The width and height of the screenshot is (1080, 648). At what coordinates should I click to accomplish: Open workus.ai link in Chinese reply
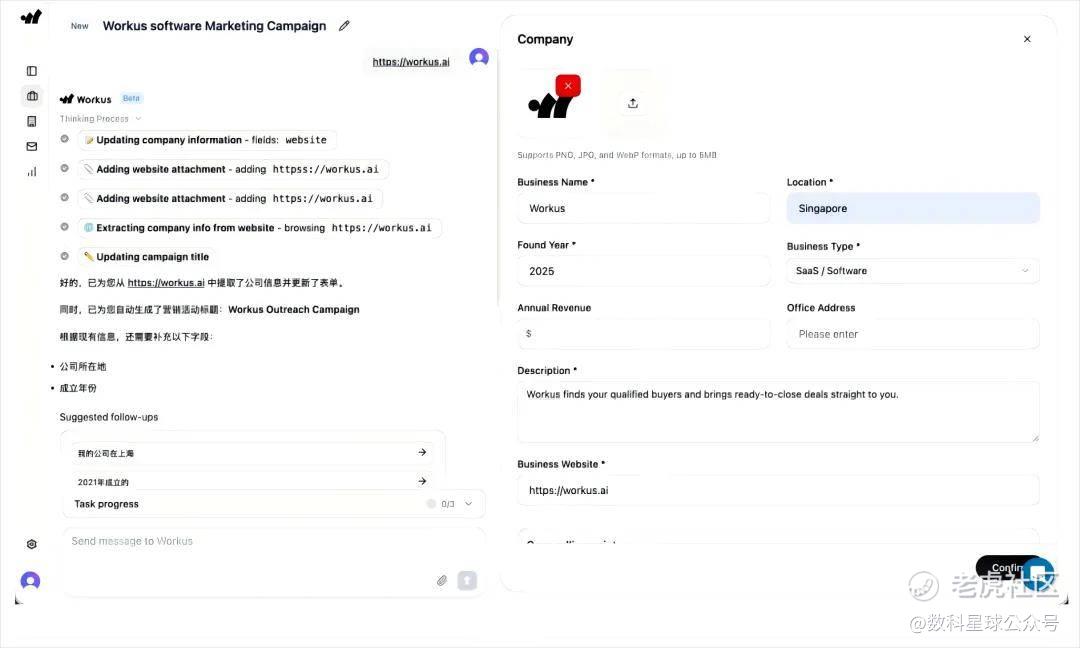click(x=166, y=282)
